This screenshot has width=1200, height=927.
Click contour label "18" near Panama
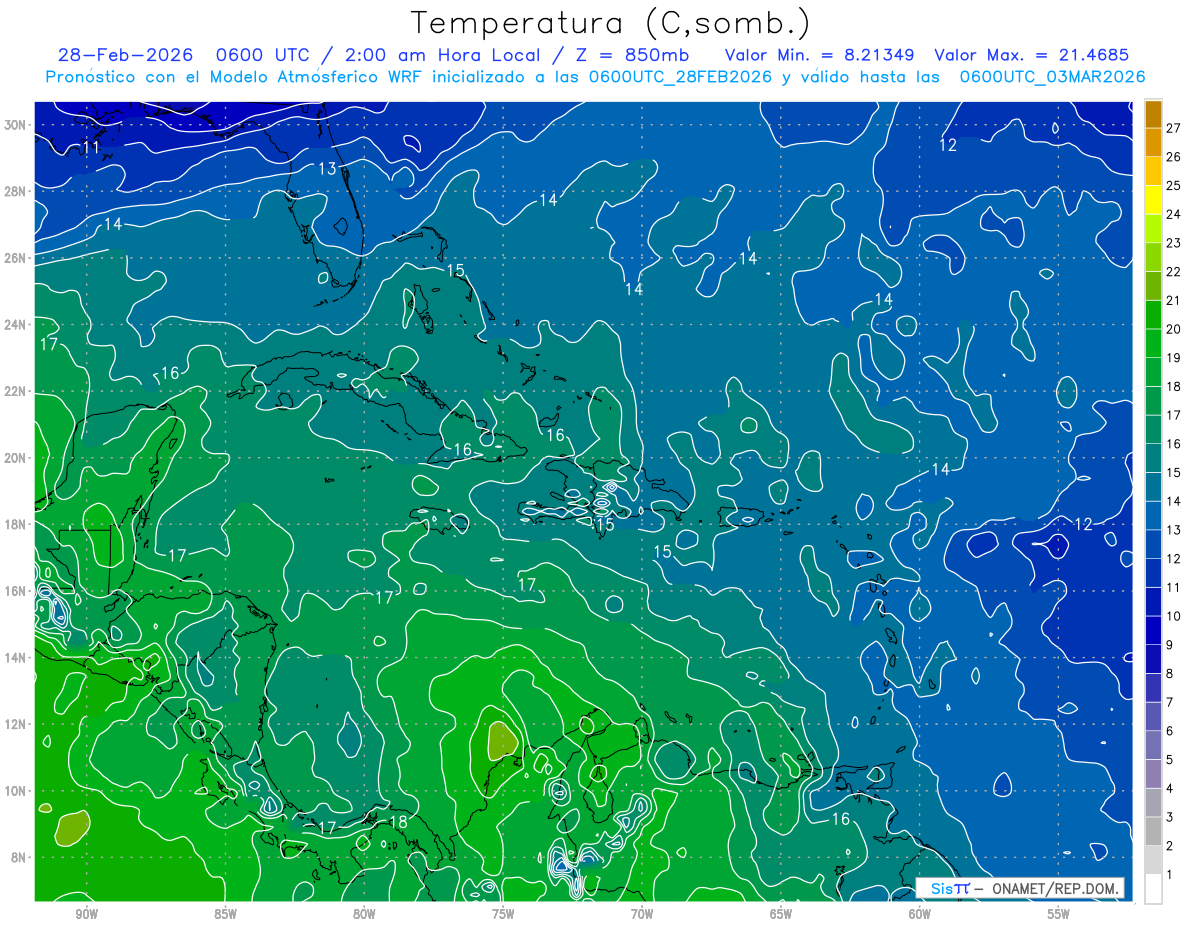point(397,823)
